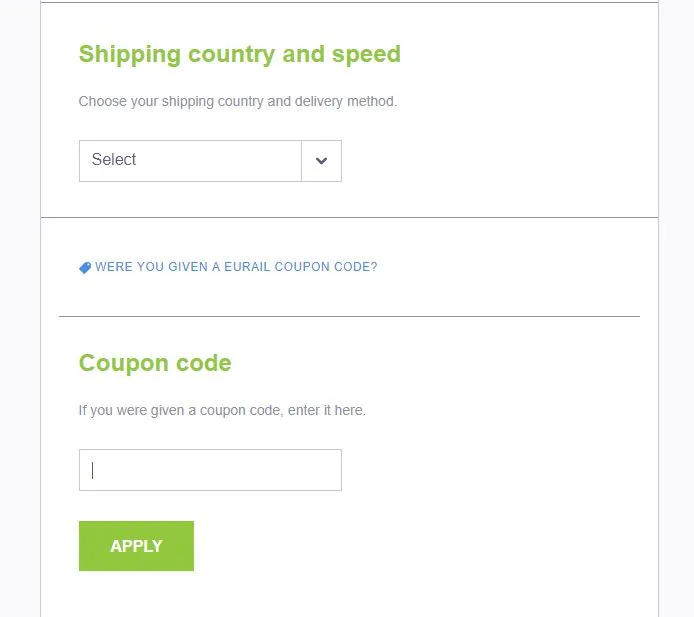Click the "Select" placeholder text in dropdown
This screenshot has width=694, height=617.
pos(114,160)
